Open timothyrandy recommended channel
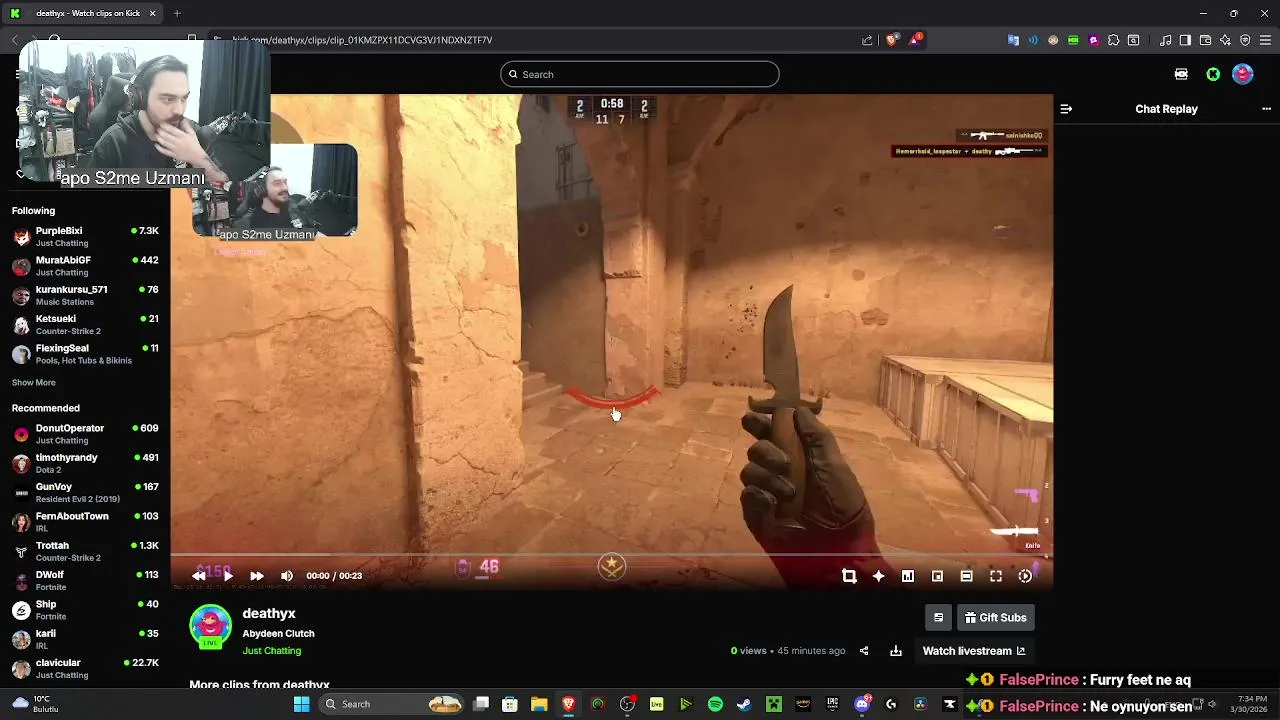Viewport: 1280px width, 720px height. coord(85,463)
